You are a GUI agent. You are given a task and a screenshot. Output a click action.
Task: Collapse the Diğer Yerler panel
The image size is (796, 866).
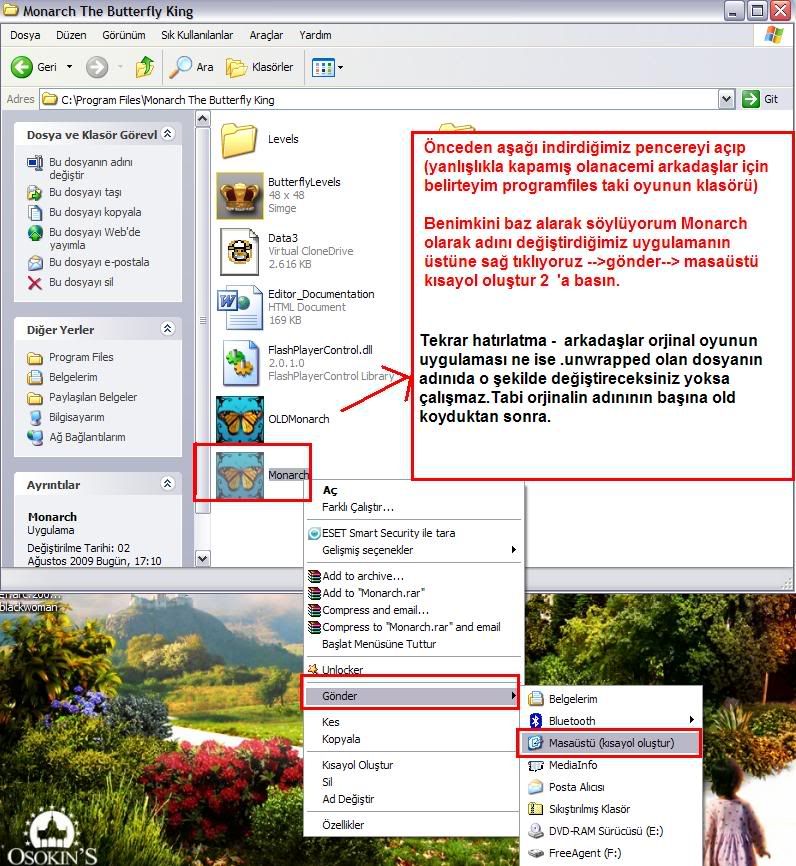pos(168,329)
